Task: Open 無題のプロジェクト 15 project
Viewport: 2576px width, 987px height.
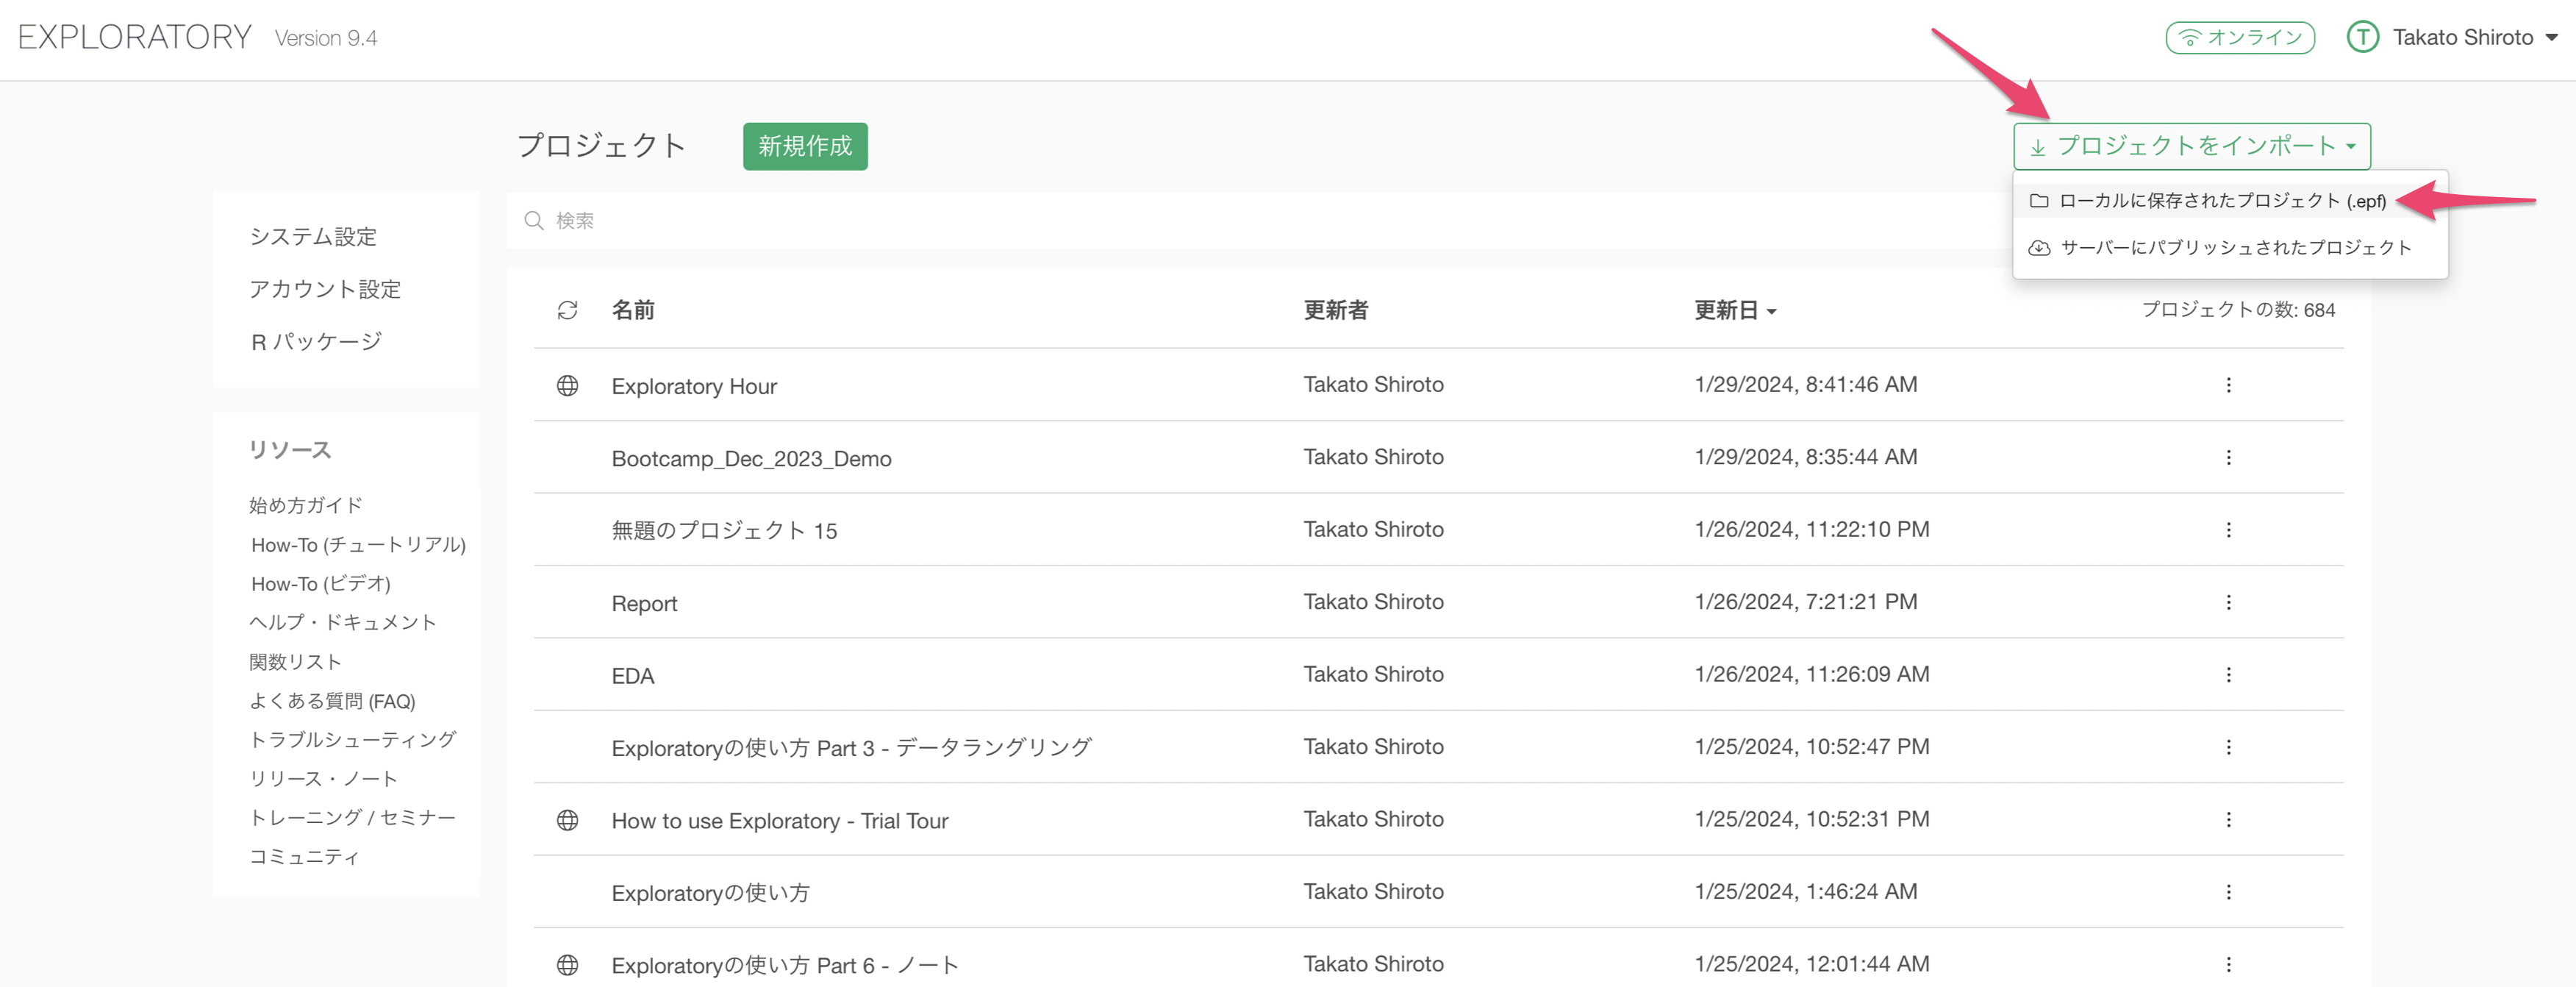Action: [x=724, y=531]
